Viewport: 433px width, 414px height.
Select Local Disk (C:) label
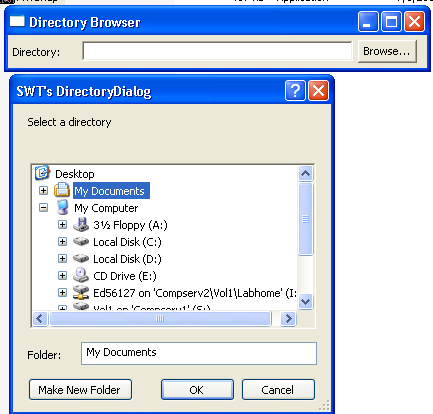[x=127, y=242]
